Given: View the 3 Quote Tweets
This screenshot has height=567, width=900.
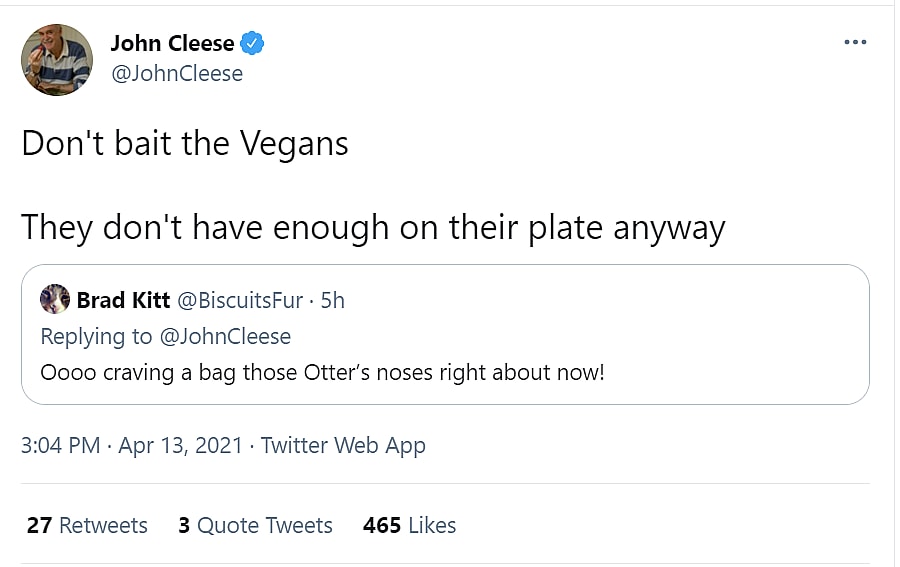Looking at the screenshot, I should click(x=255, y=525).
